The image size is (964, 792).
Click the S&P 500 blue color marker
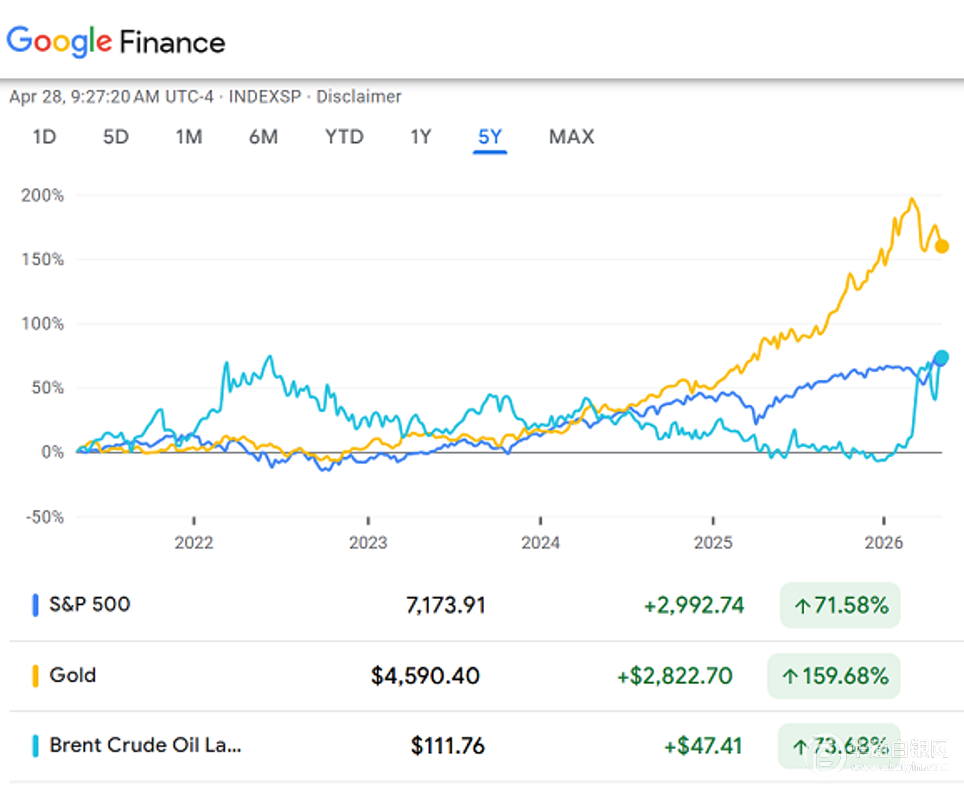pyautogui.click(x=36, y=605)
